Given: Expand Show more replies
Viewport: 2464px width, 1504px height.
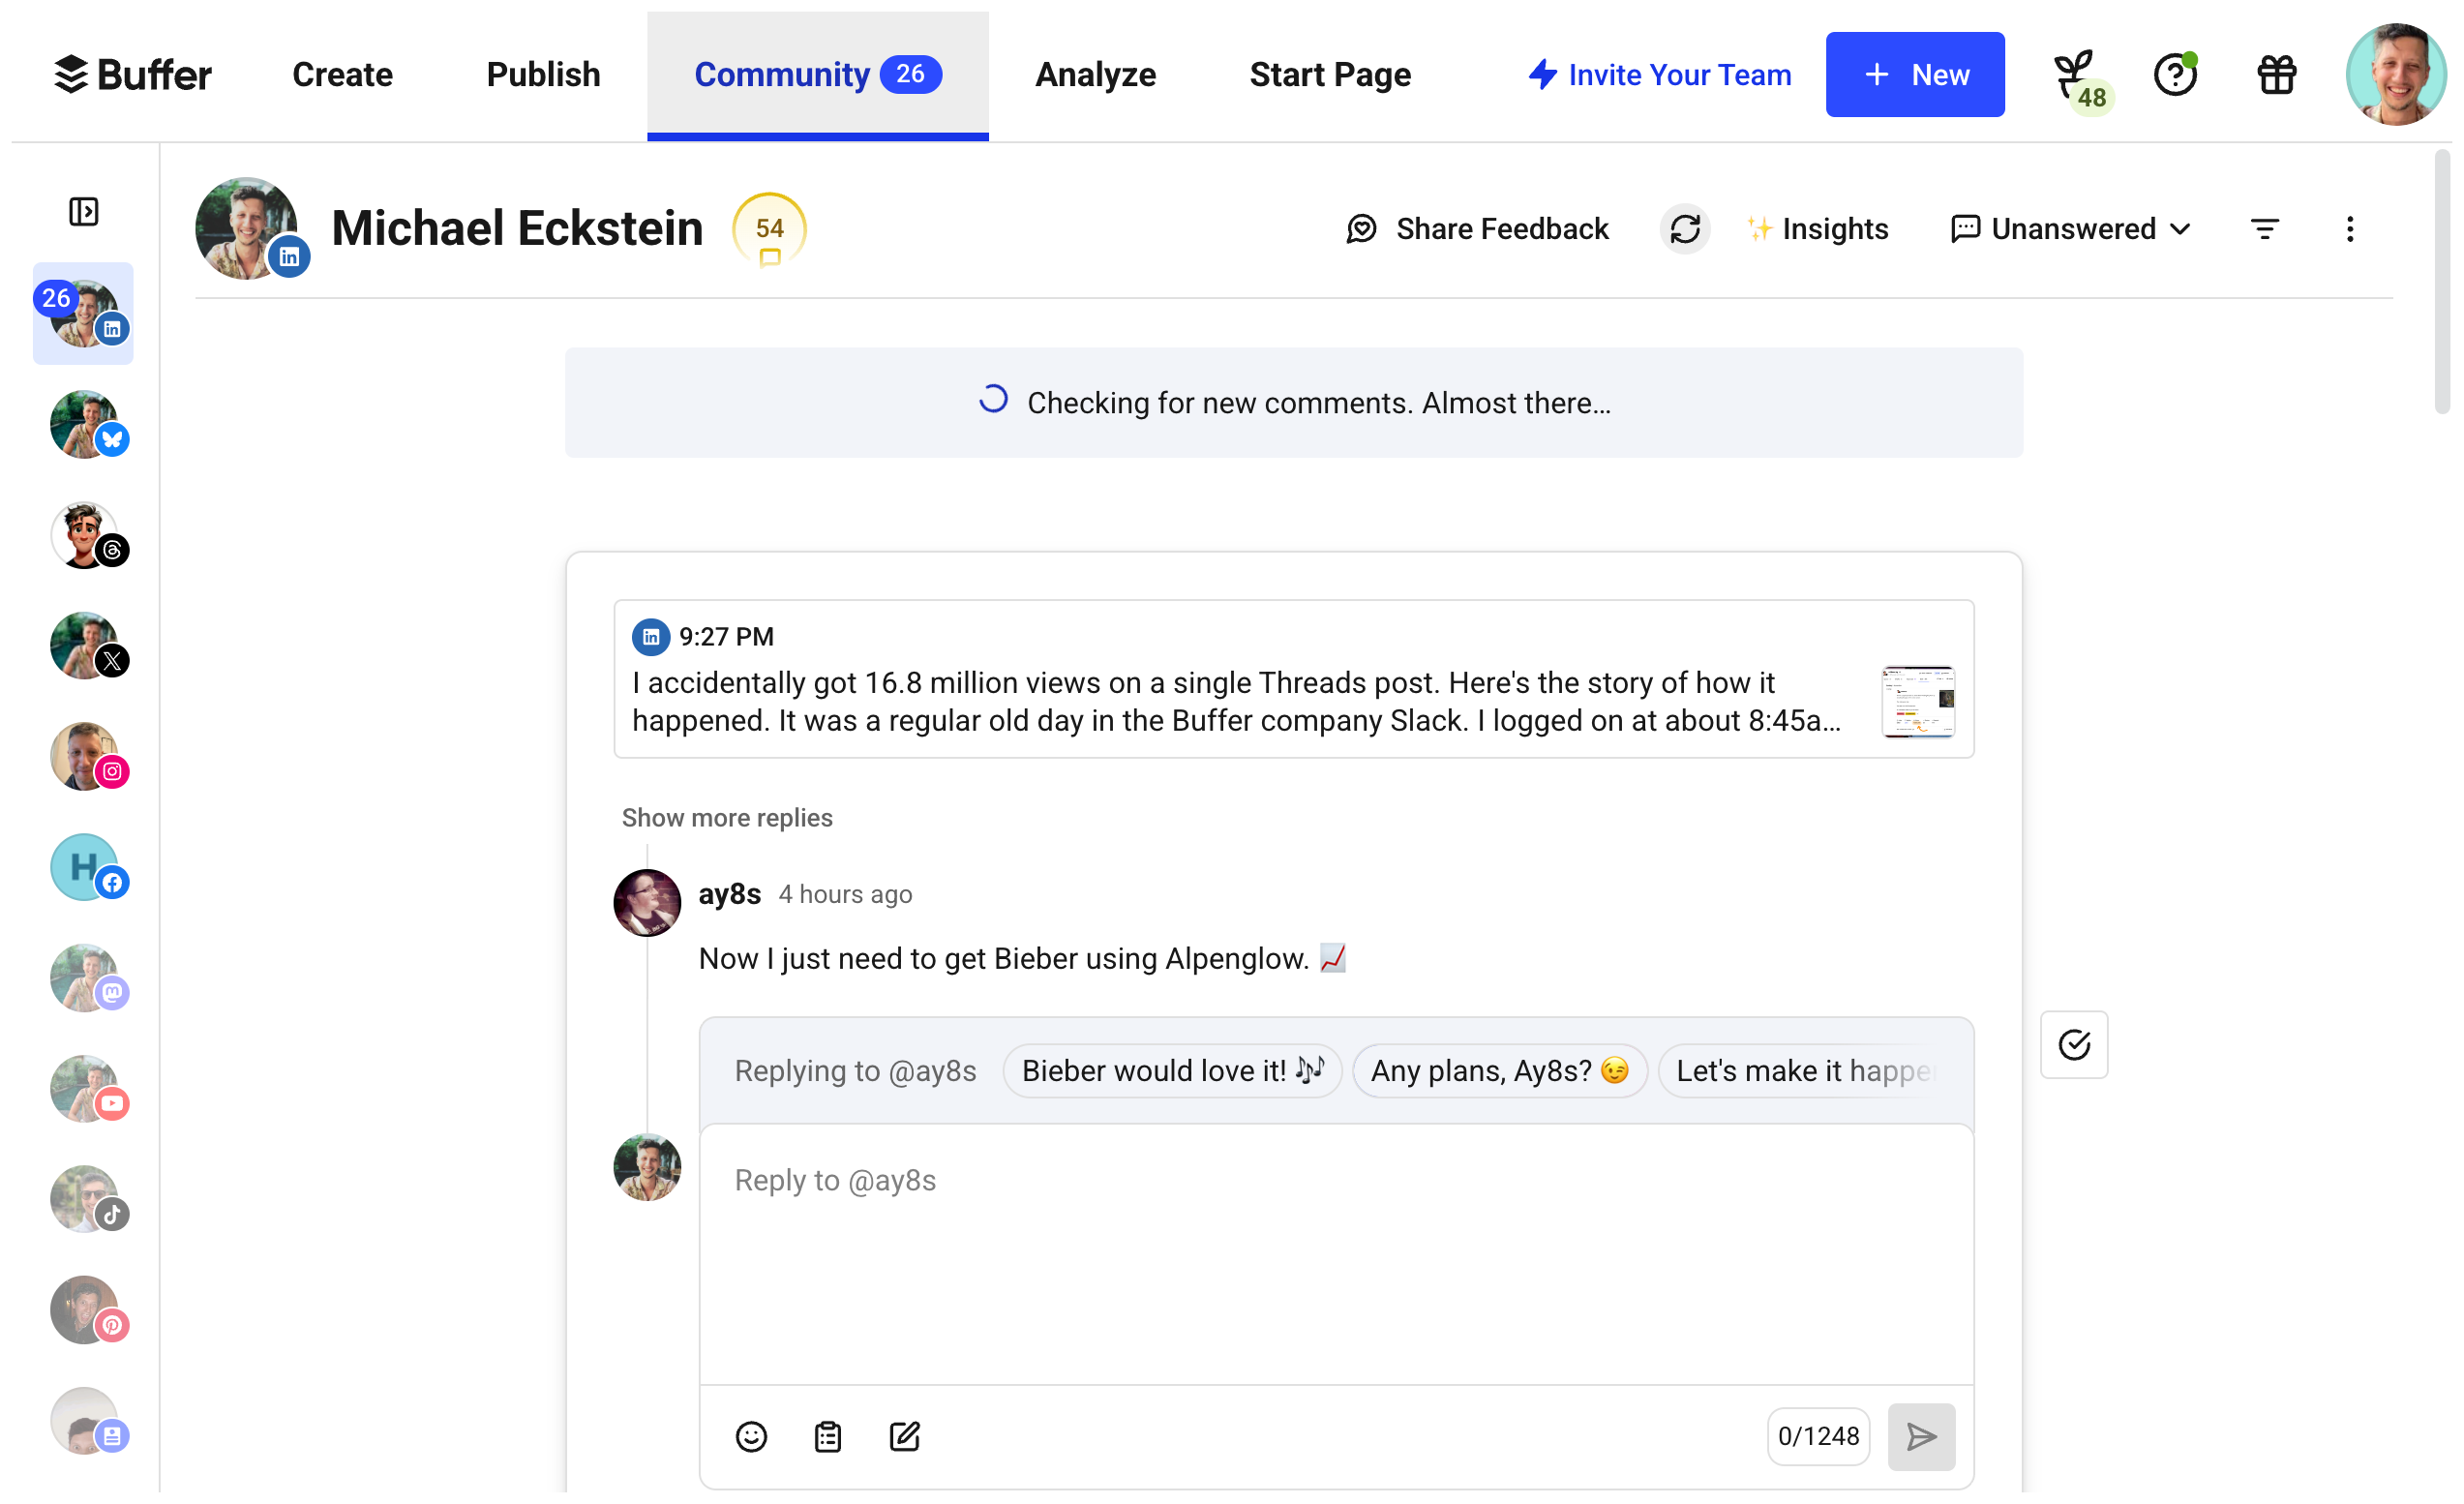Looking at the screenshot, I should click(x=727, y=817).
